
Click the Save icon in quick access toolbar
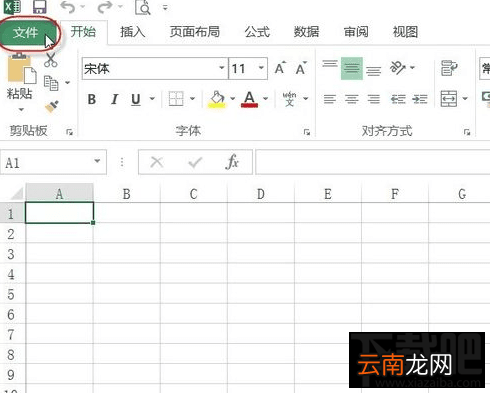pos(40,7)
